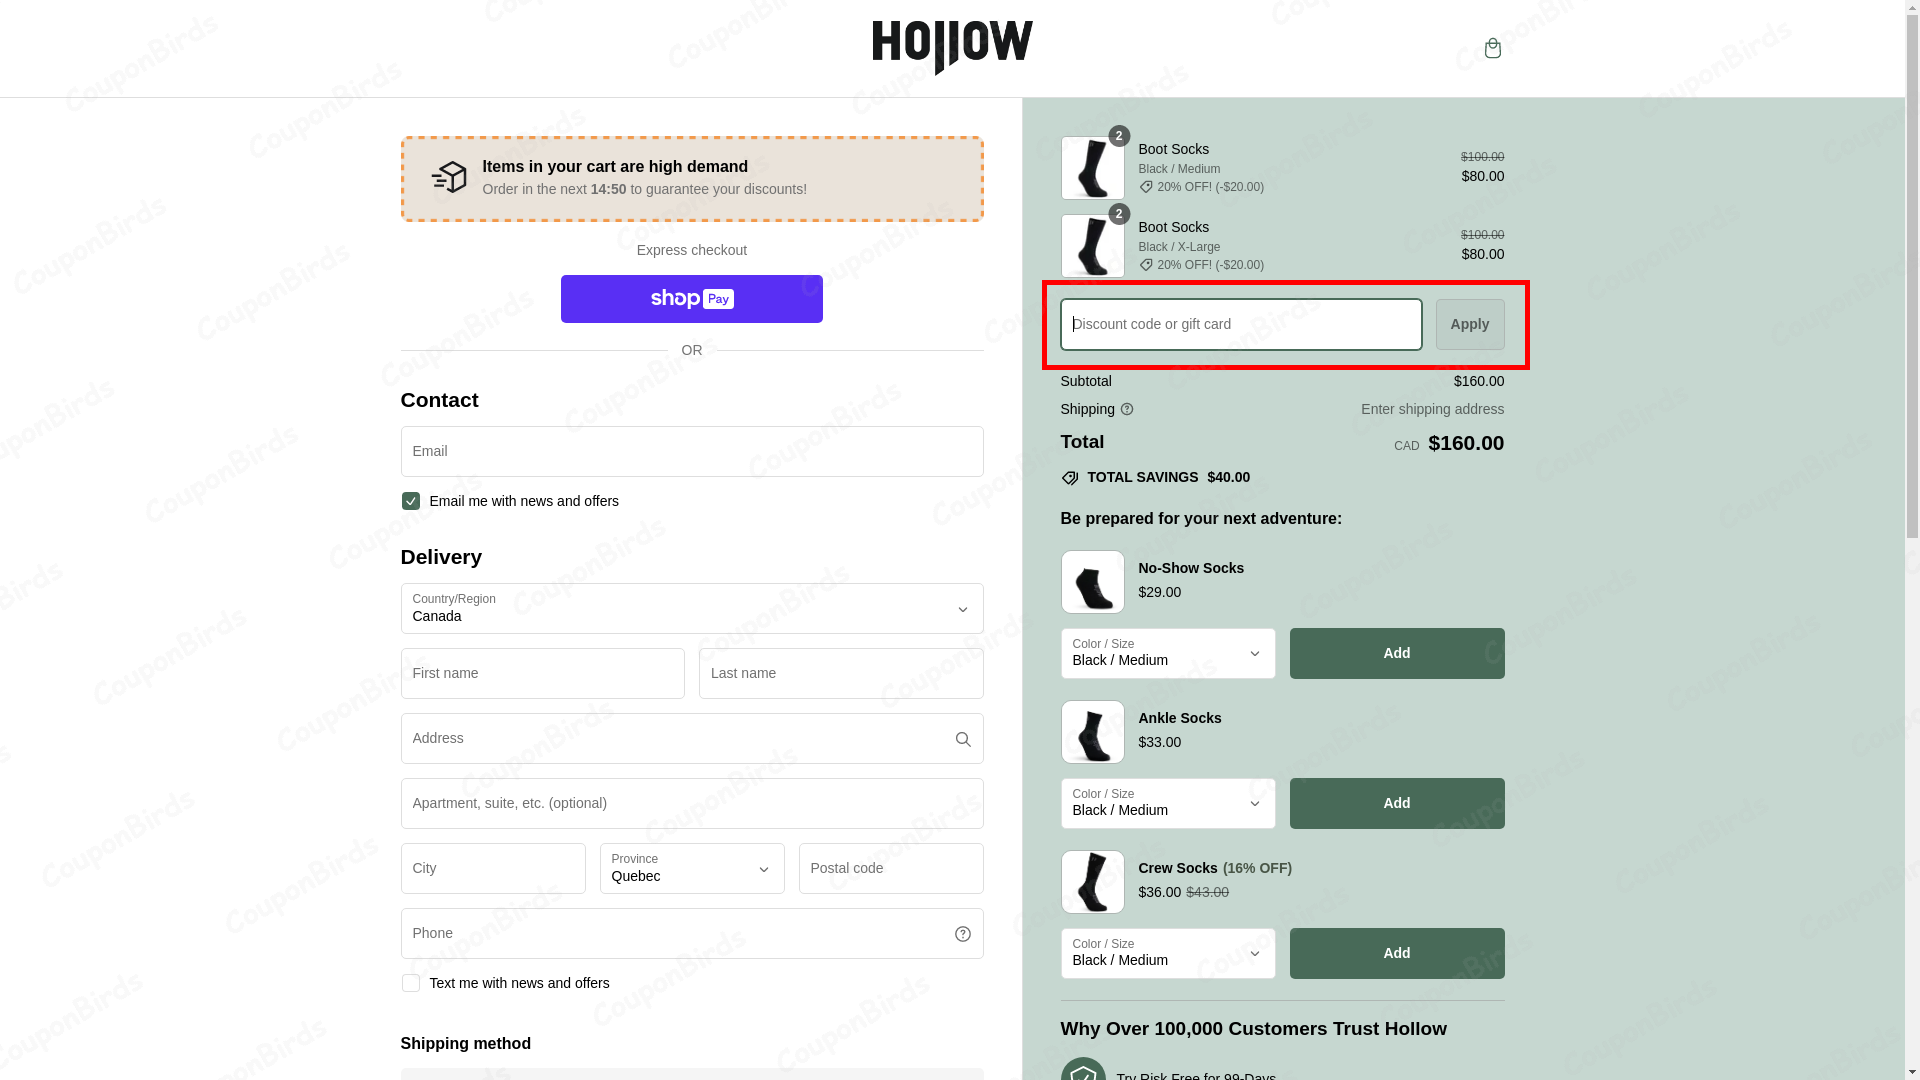Open the Province dropdown showing Quebec

[x=691, y=868]
